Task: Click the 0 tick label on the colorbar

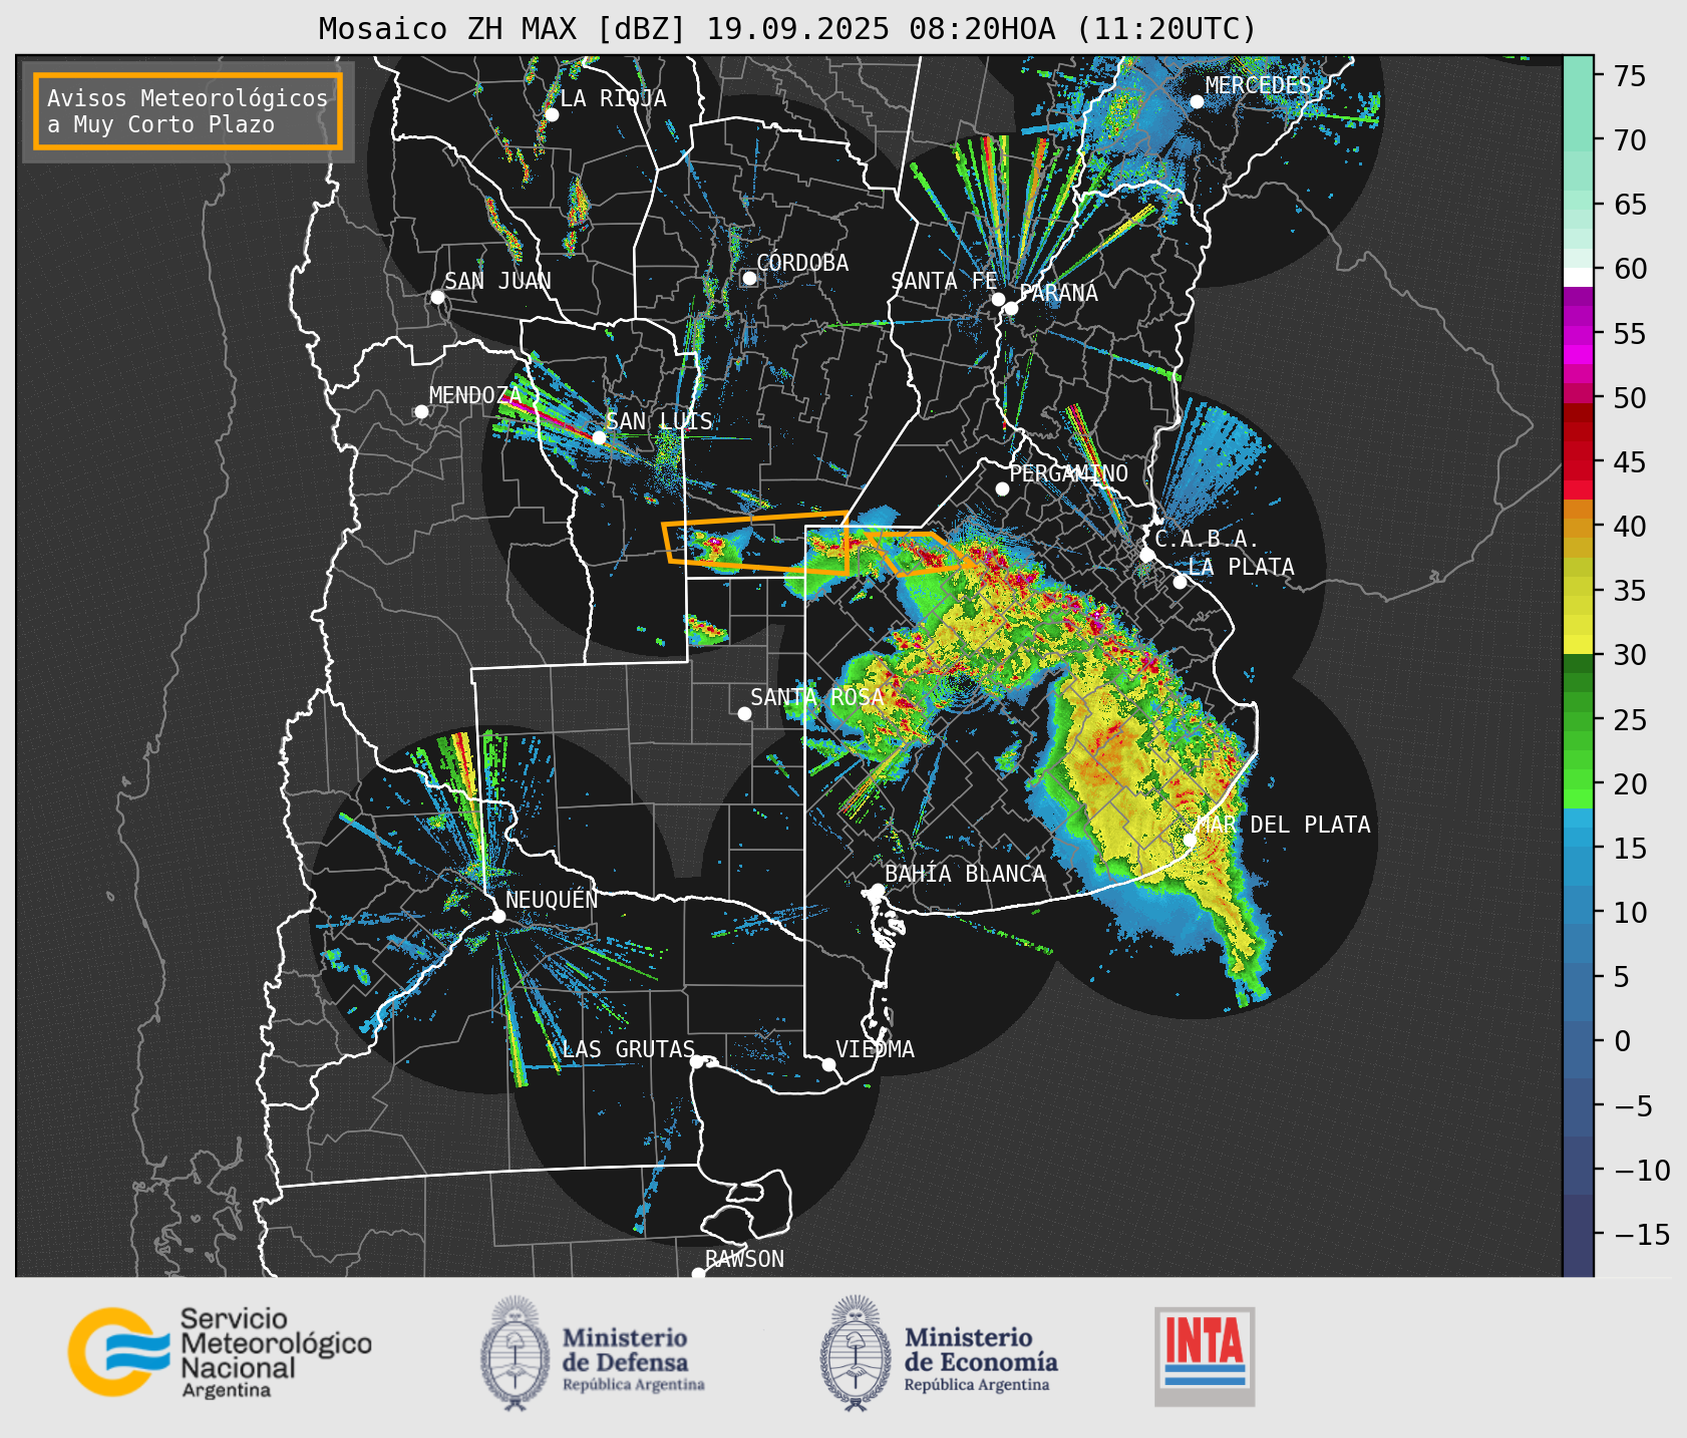Action: click(1622, 1041)
